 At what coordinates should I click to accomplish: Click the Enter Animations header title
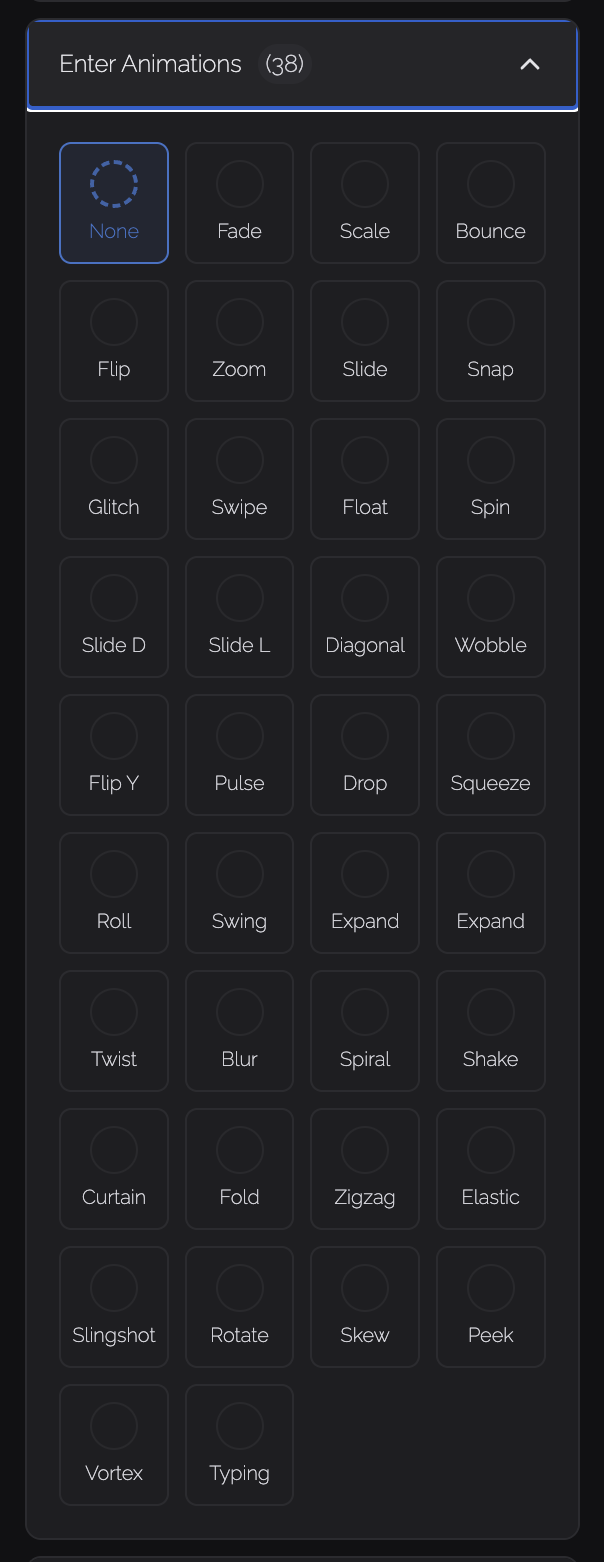click(151, 65)
